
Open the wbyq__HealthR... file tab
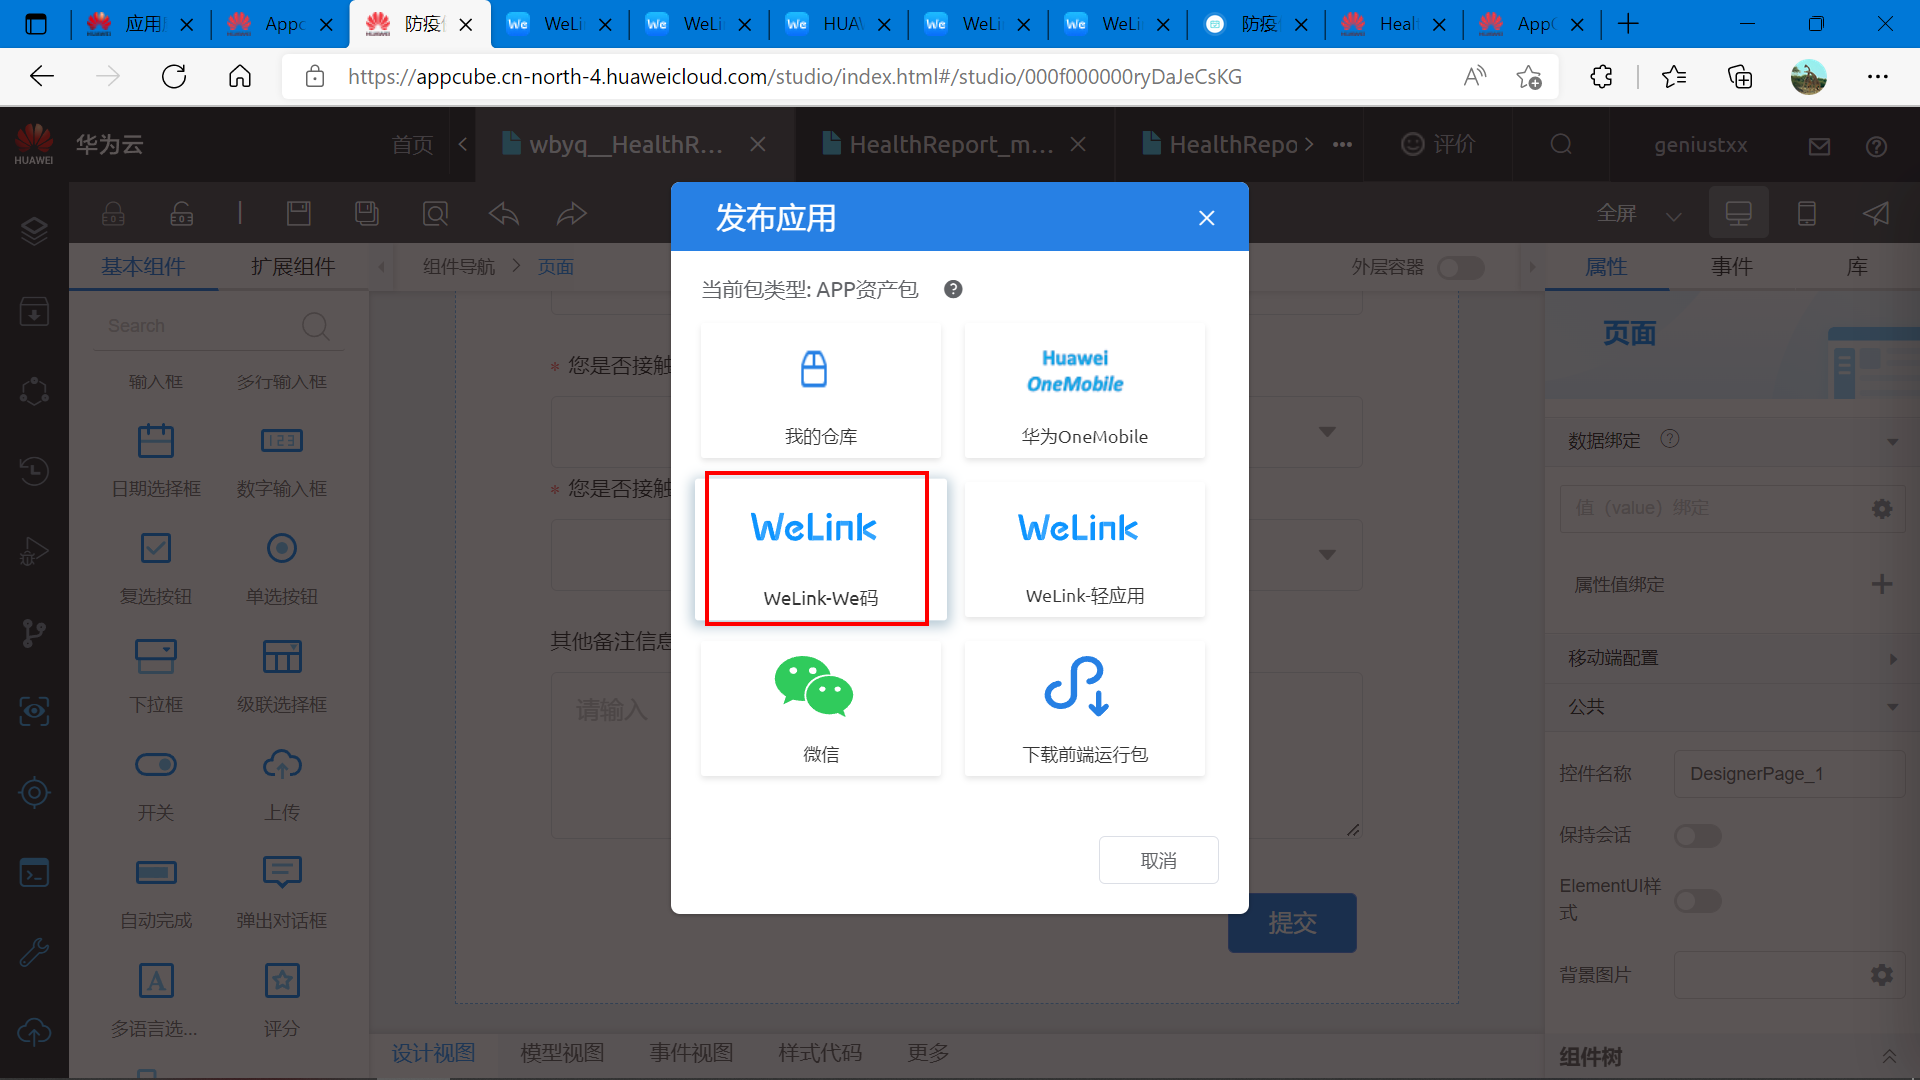(x=625, y=145)
